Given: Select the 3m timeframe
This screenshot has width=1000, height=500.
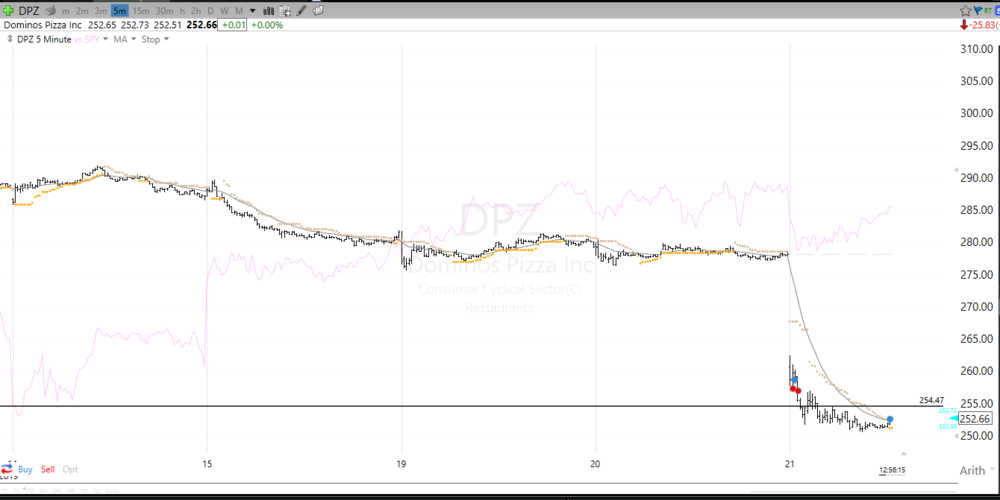Looking at the screenshot, I should pos(101,11).
